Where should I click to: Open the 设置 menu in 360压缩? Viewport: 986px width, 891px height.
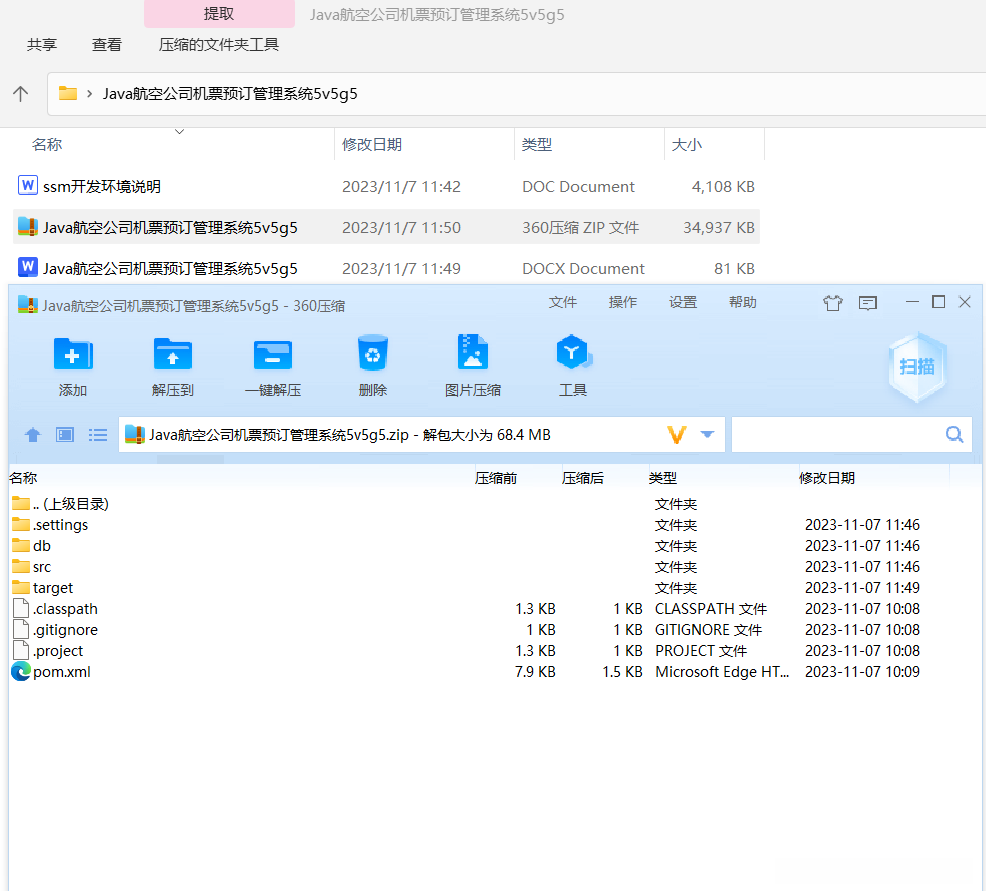pyautogui.click(x=682, y=302)
